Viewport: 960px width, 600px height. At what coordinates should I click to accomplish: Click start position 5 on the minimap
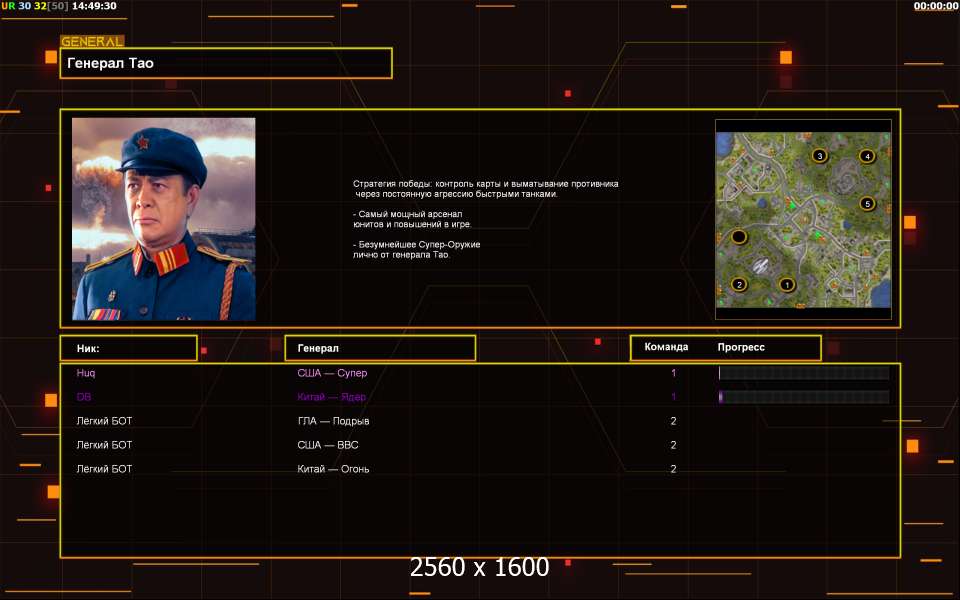(867, 204)
